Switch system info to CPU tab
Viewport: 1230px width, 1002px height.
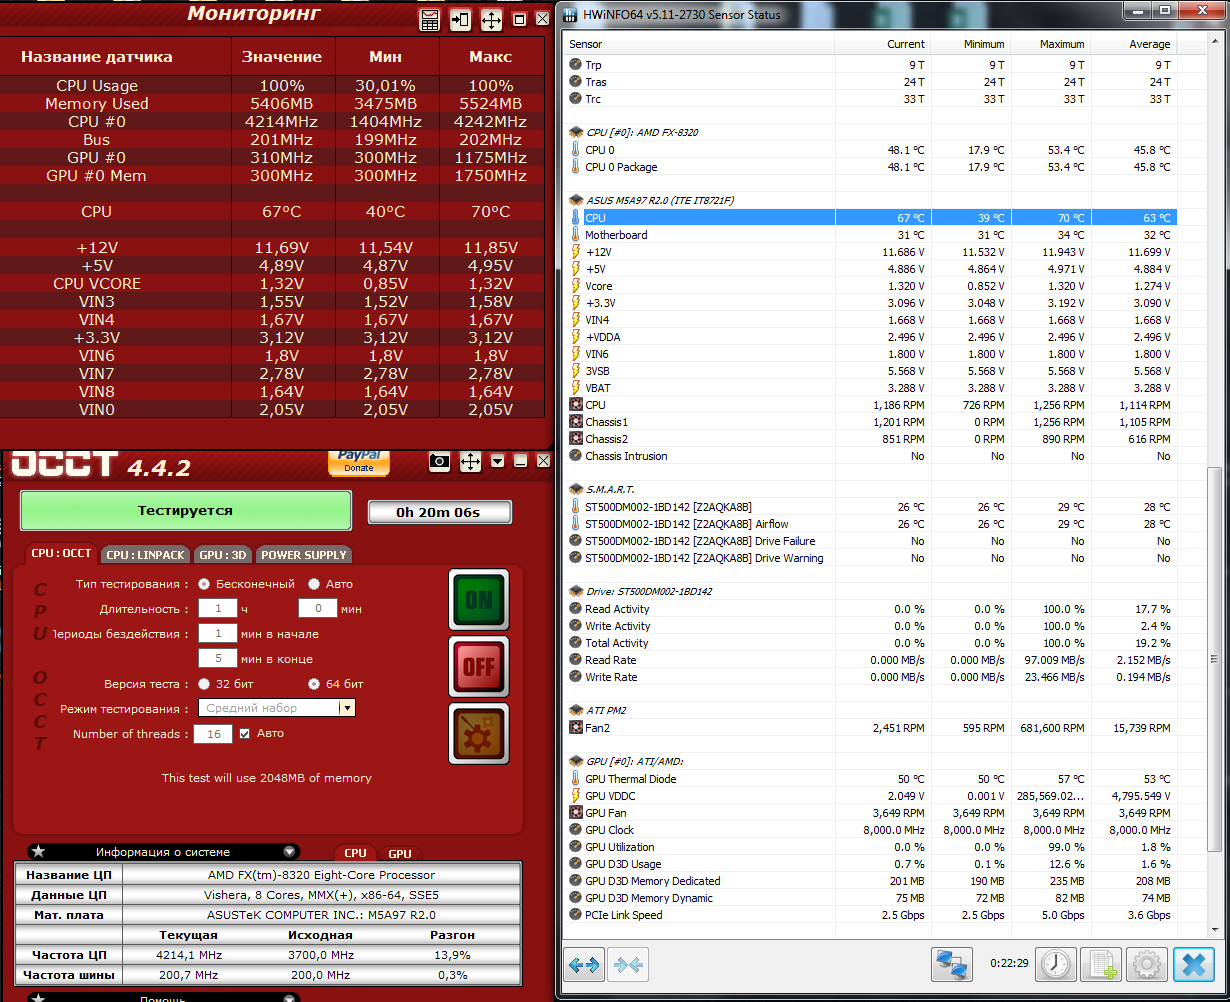pyautogui.click(x=355, y=853)
